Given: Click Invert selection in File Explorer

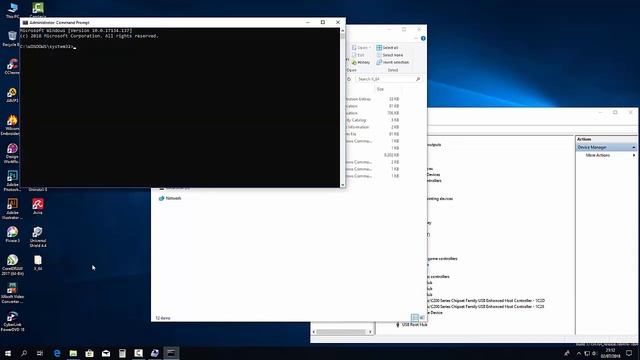Looking at the screenshot, I should (393, 62).
